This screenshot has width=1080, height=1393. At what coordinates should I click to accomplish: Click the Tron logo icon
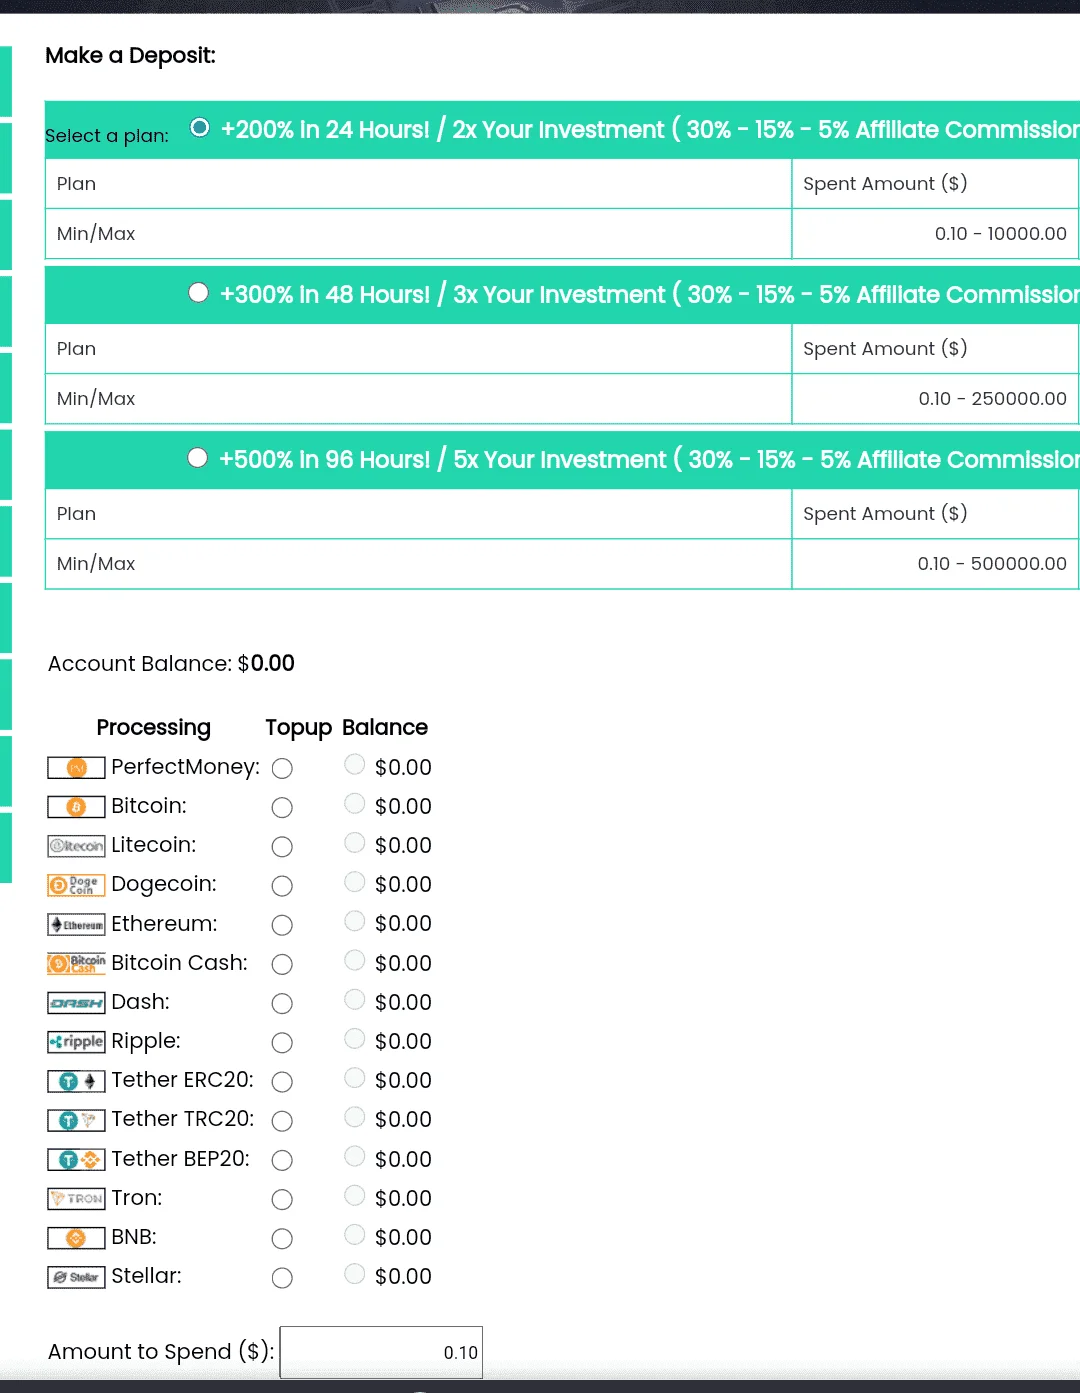pos(76,1199)
